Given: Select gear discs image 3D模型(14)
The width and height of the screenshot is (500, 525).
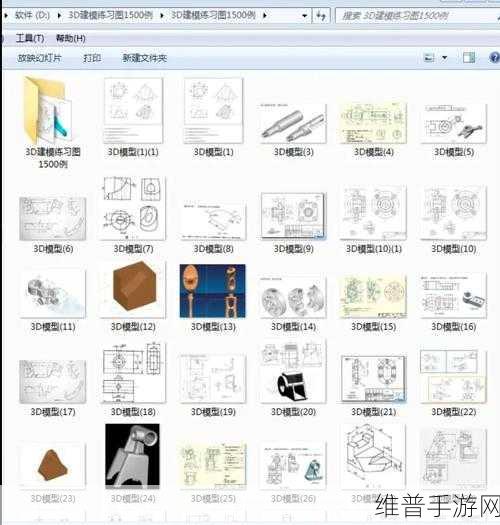Looking at the screenshot, I should [x=293, y=296].
